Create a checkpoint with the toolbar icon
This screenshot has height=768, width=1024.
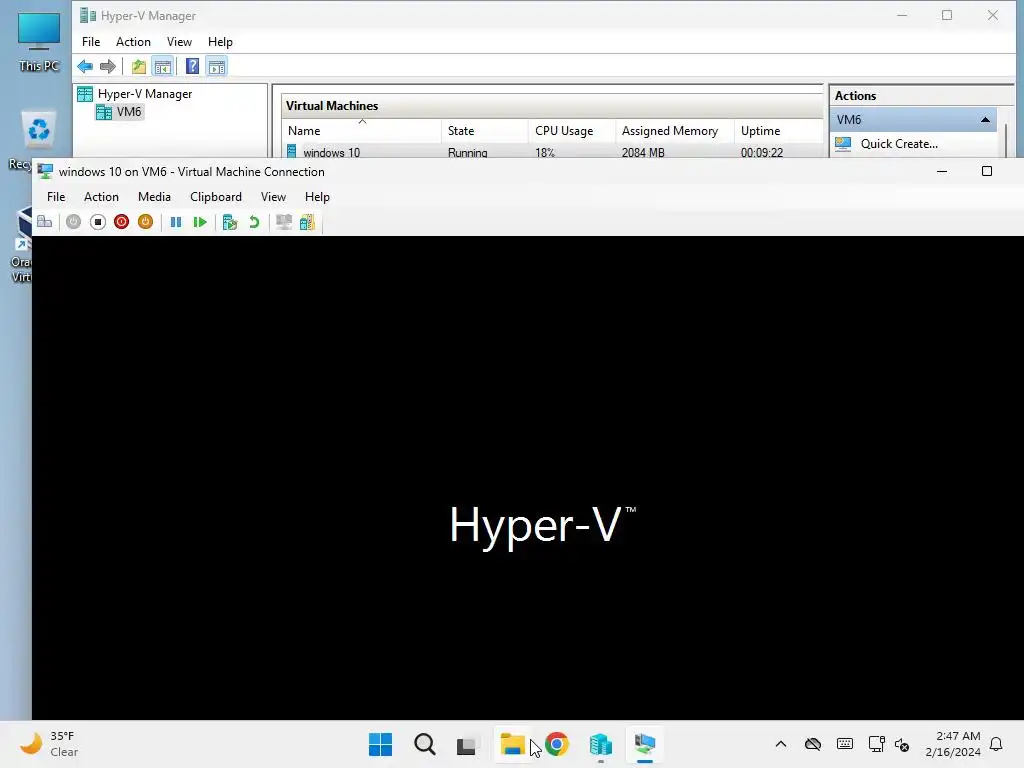click(229, 222)
